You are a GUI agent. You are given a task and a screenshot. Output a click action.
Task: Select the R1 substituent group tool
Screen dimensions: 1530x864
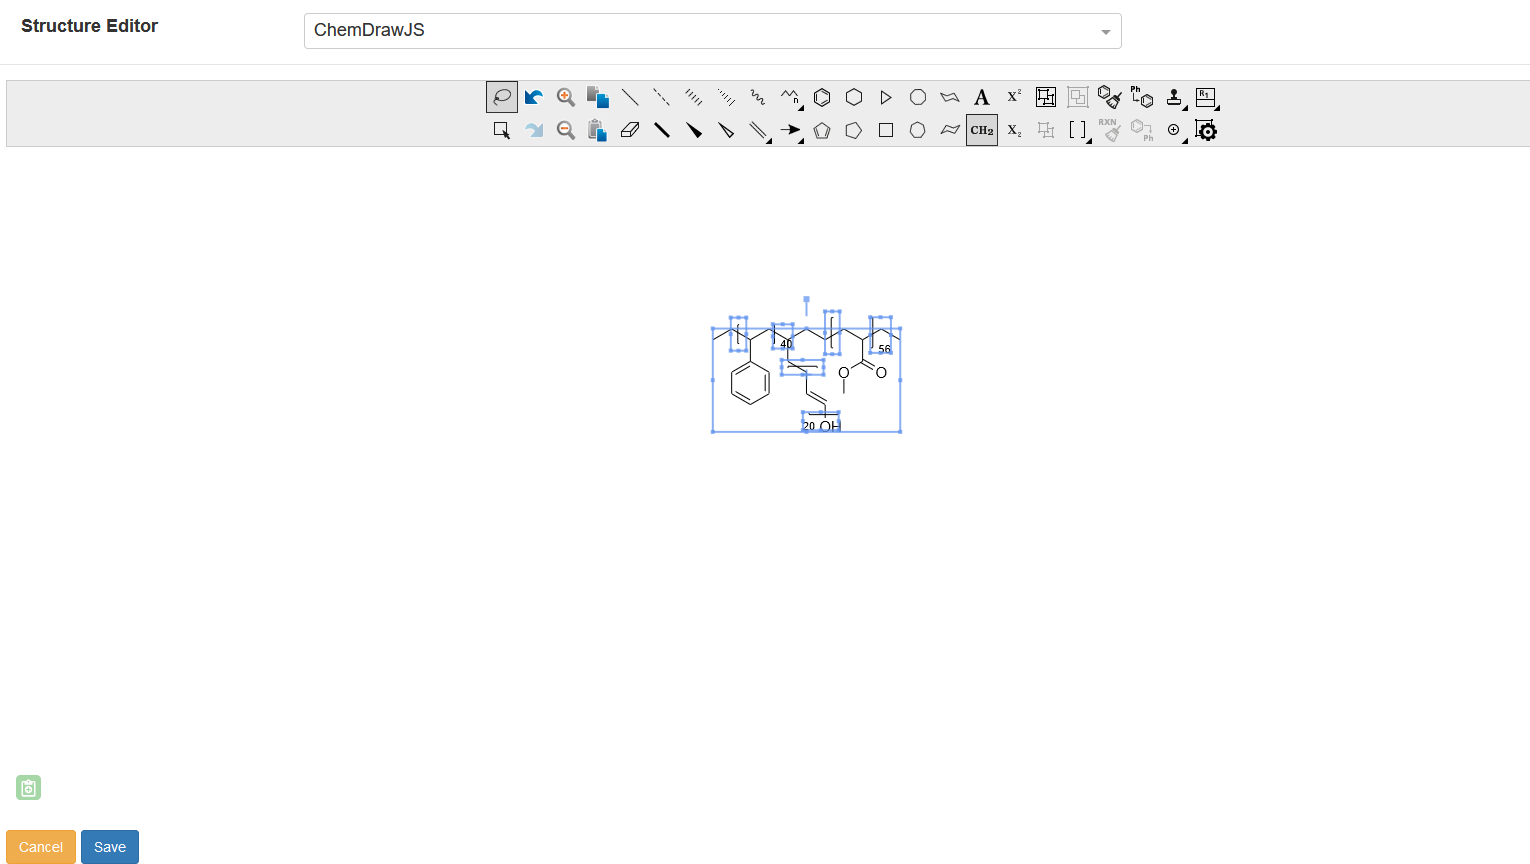pyautogui.click(x=1206, y=97)
